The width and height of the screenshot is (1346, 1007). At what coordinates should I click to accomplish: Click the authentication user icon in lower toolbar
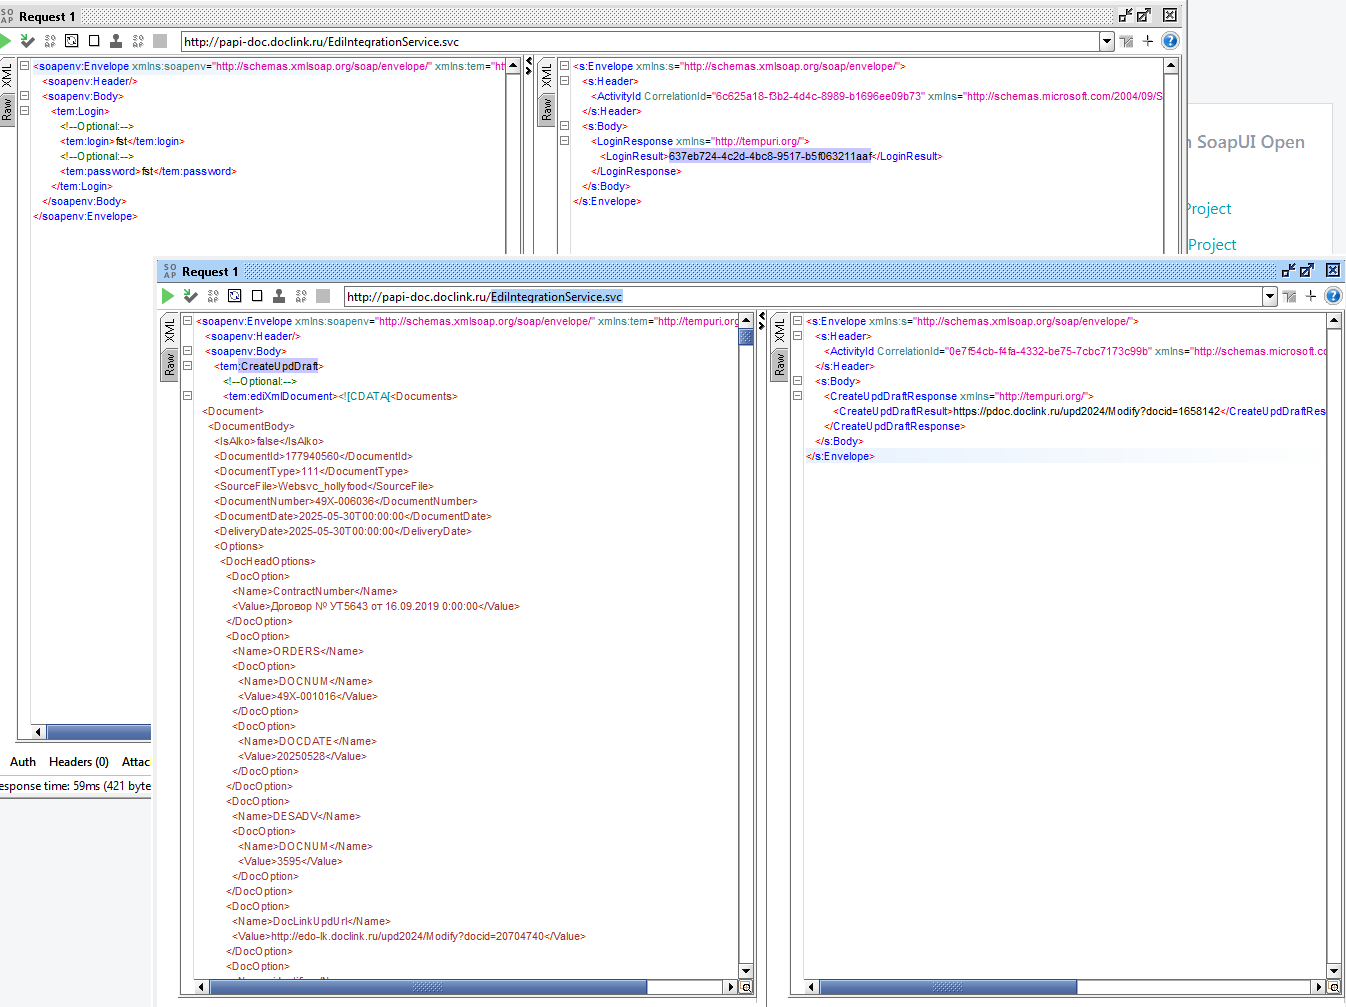pos(279,296)
